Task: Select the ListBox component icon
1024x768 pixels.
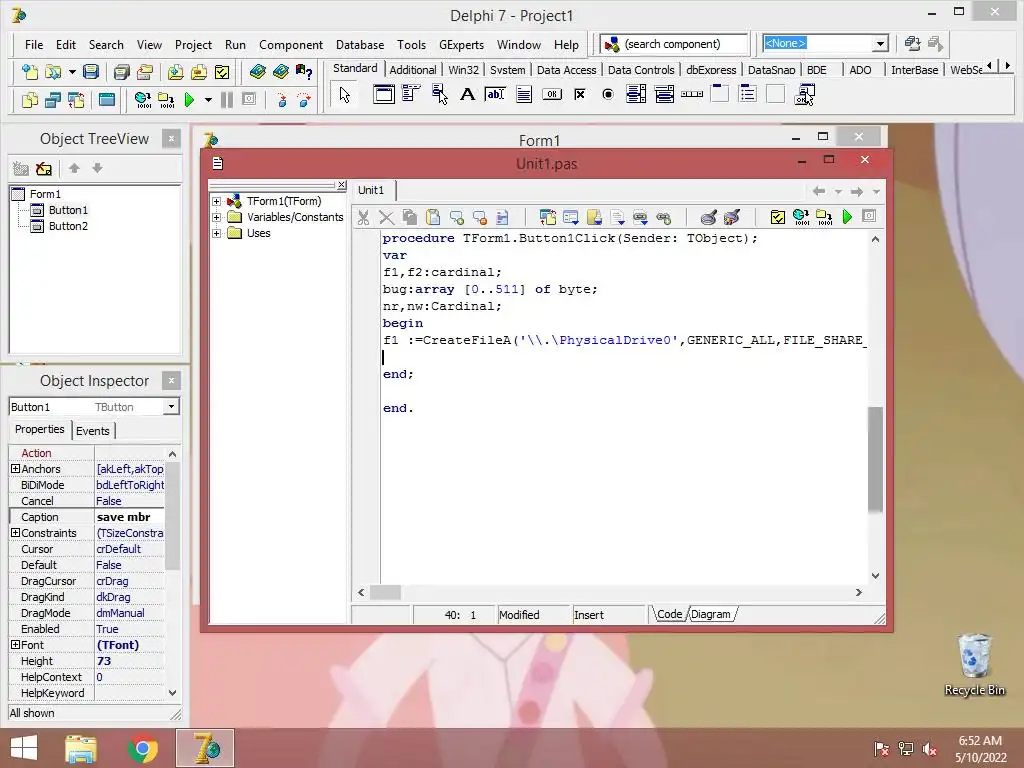Action: [635, 95]
